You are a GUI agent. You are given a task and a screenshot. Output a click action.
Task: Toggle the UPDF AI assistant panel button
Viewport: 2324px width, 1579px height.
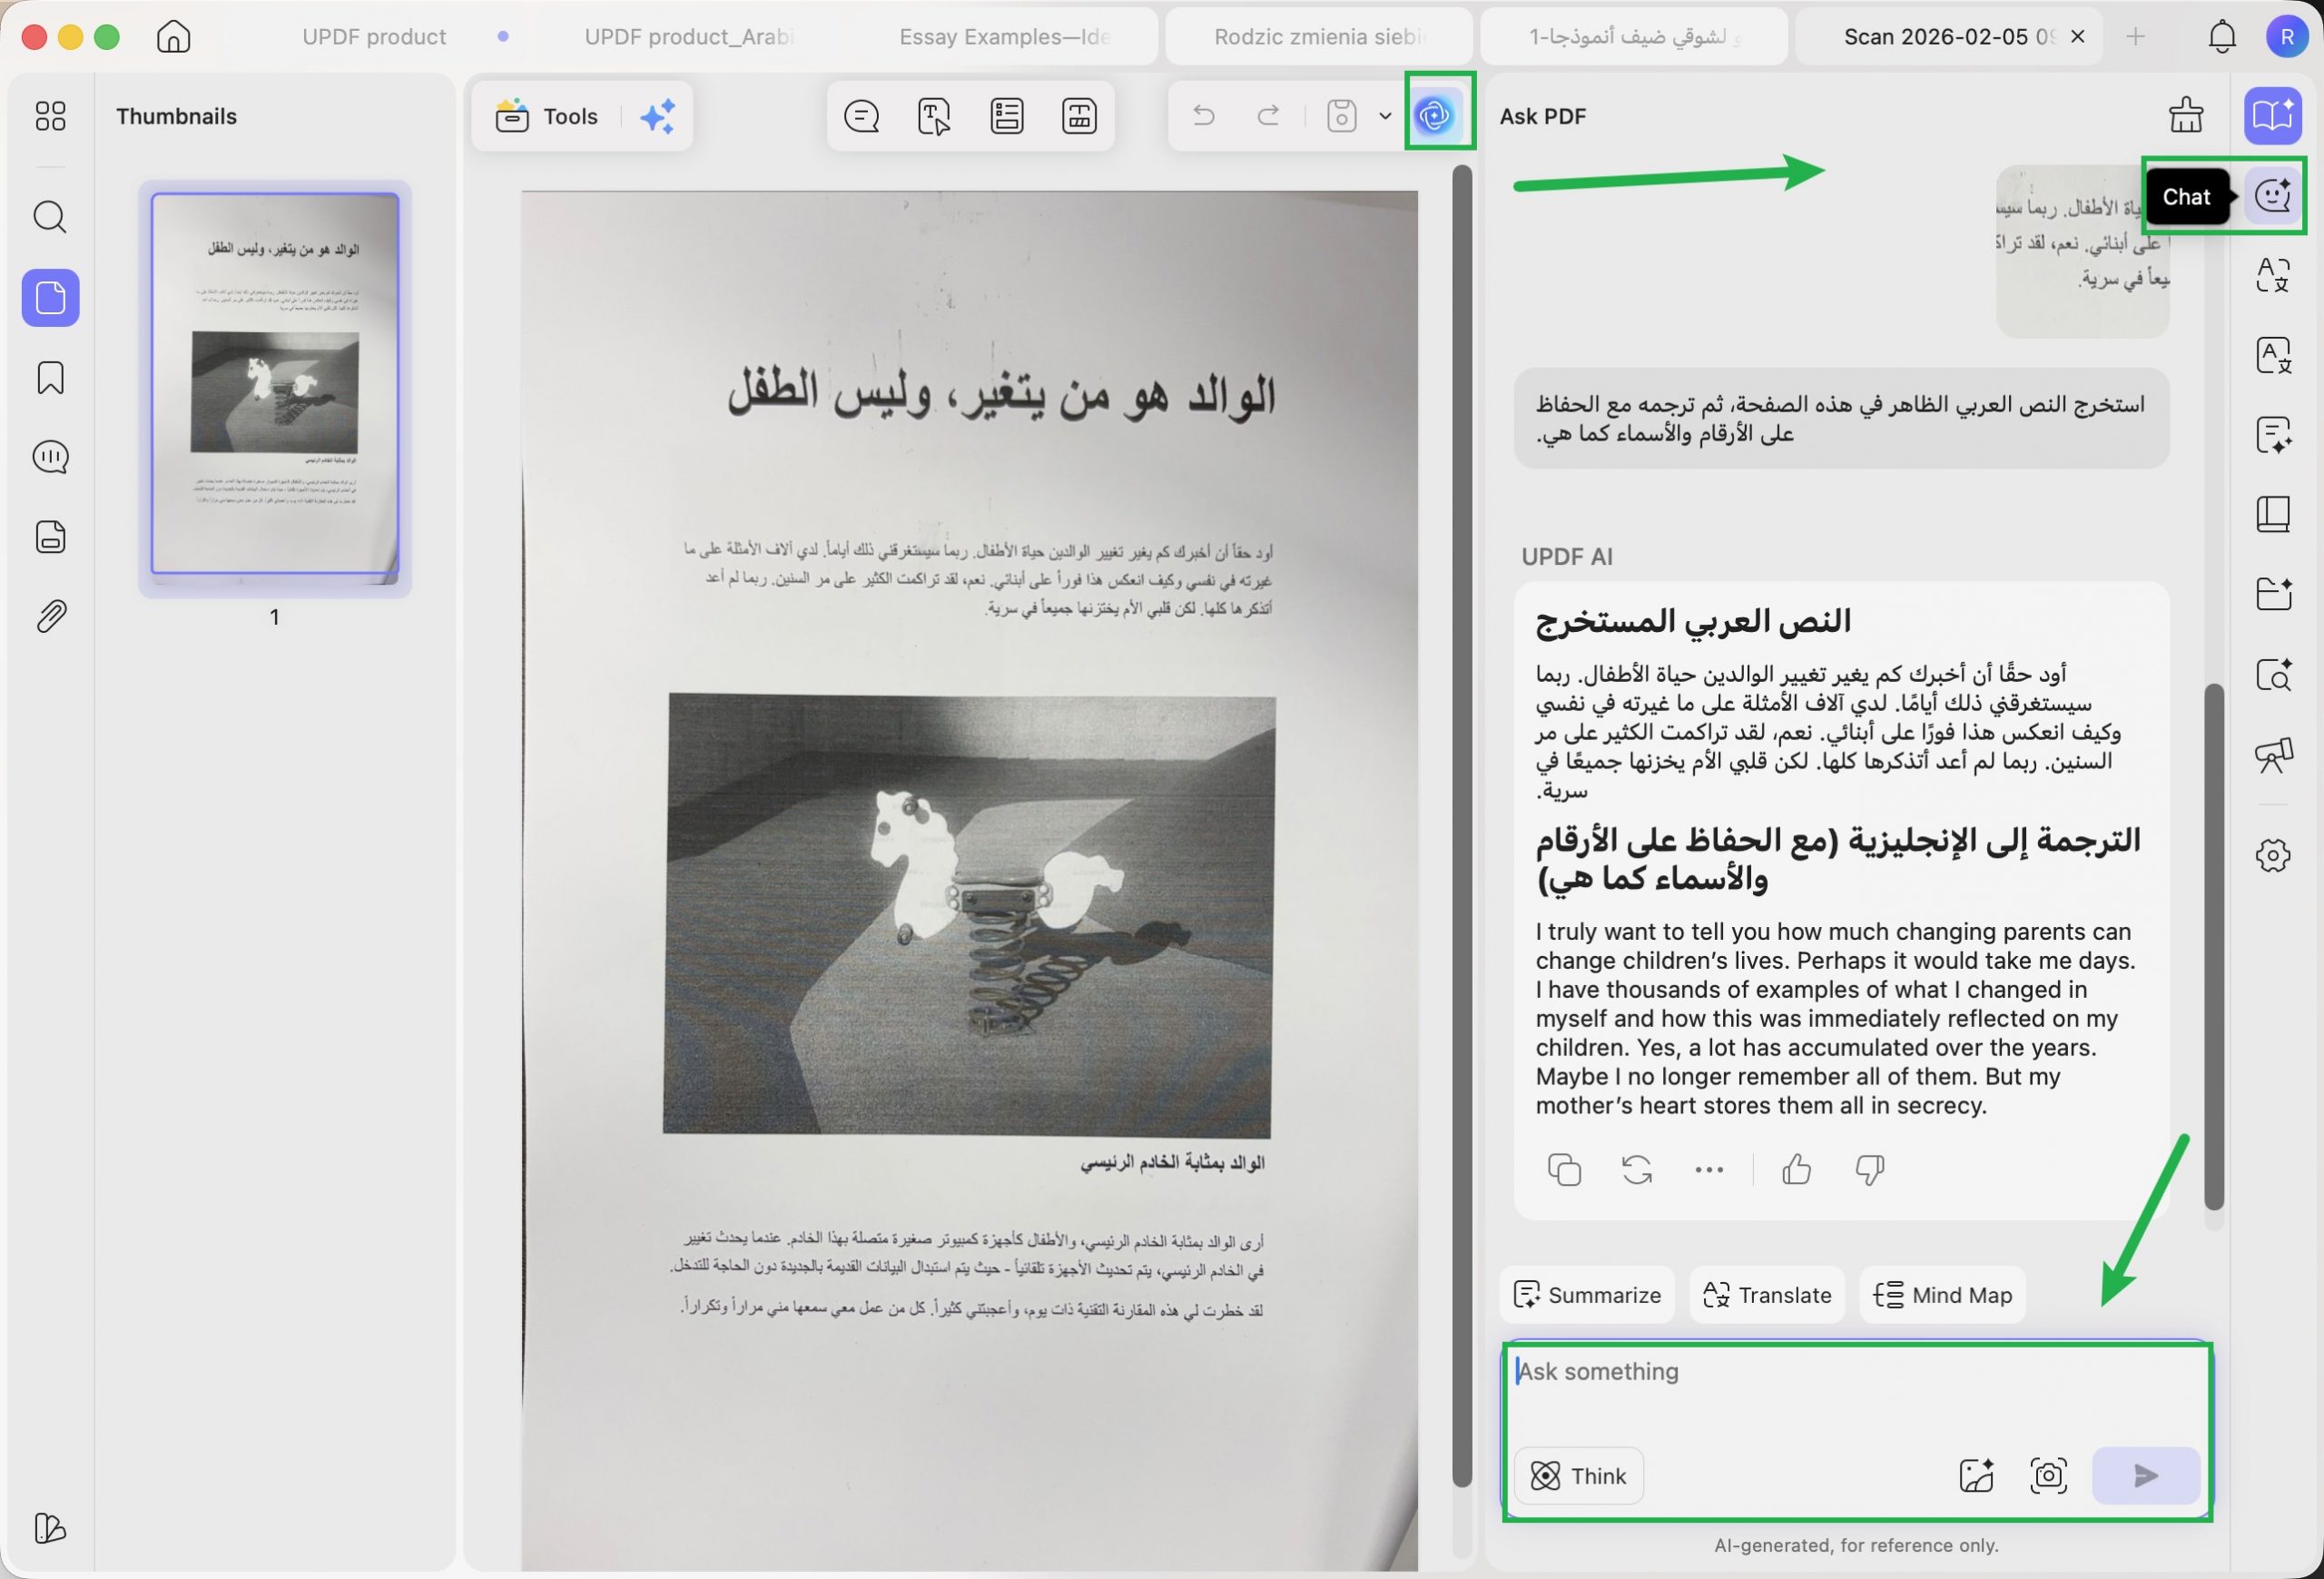(x=1436, y=116)
